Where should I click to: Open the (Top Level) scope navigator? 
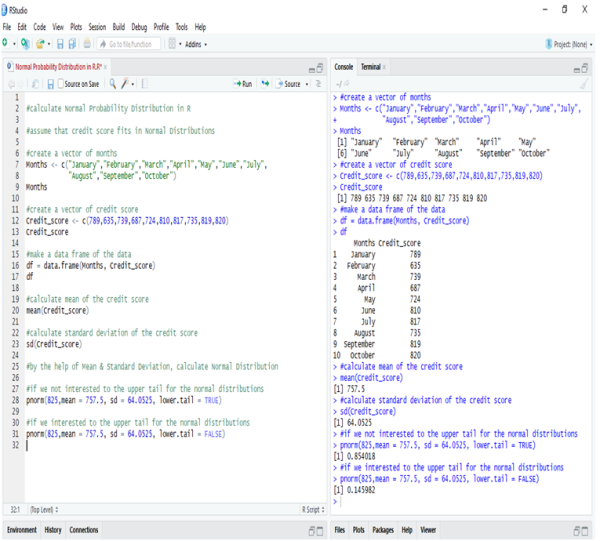tap(44, 509)
